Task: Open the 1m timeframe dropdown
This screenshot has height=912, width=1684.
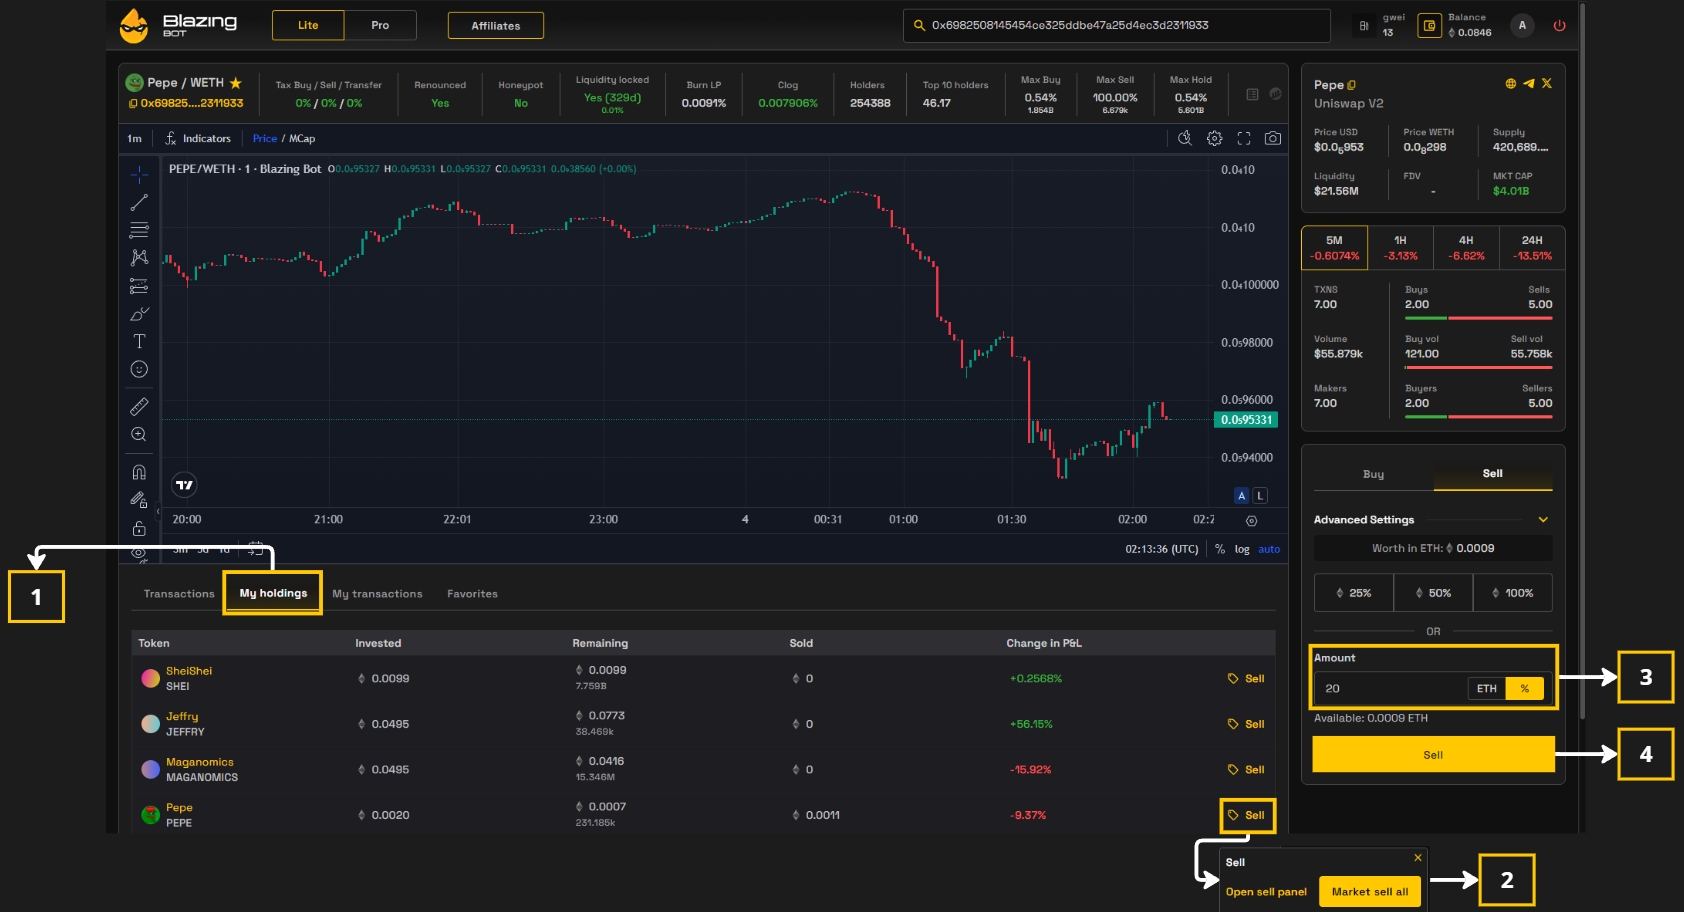Action: click(135, 139)
